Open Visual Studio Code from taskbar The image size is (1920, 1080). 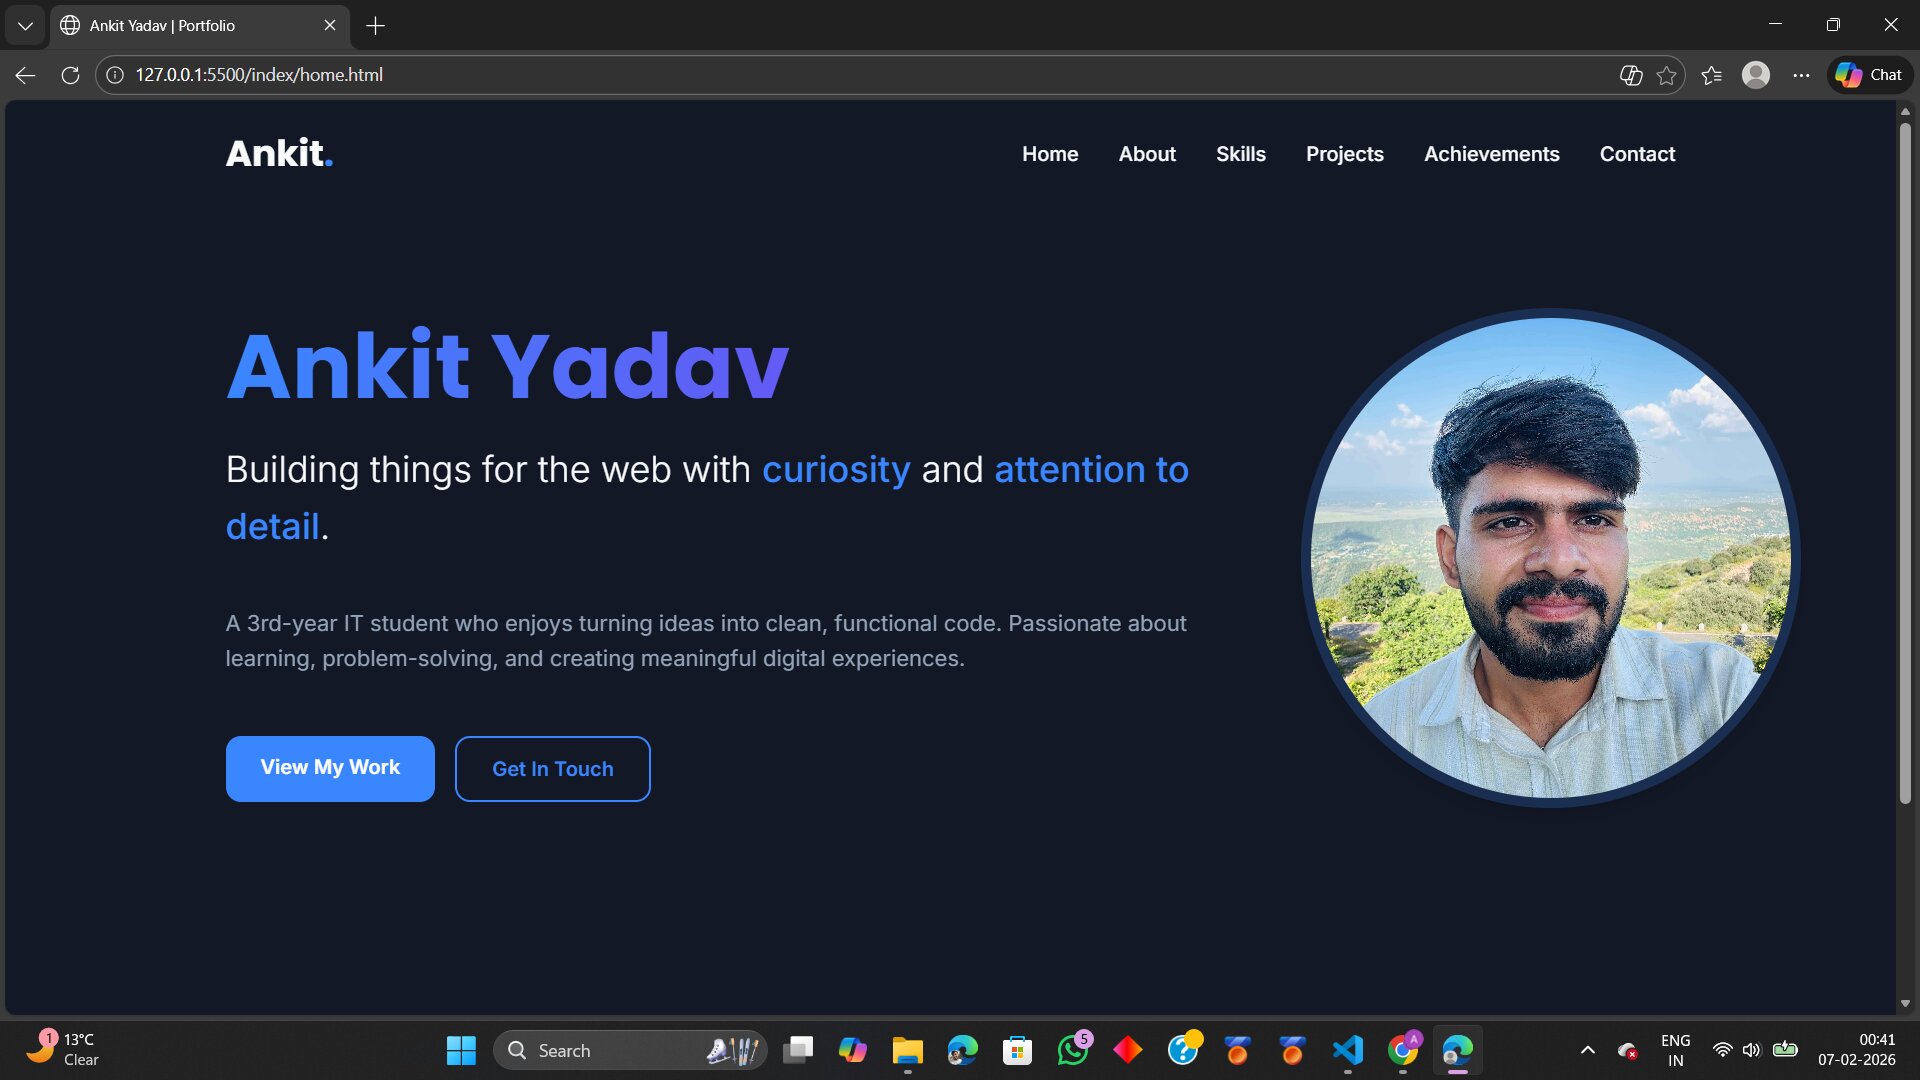point(1347,1050)
